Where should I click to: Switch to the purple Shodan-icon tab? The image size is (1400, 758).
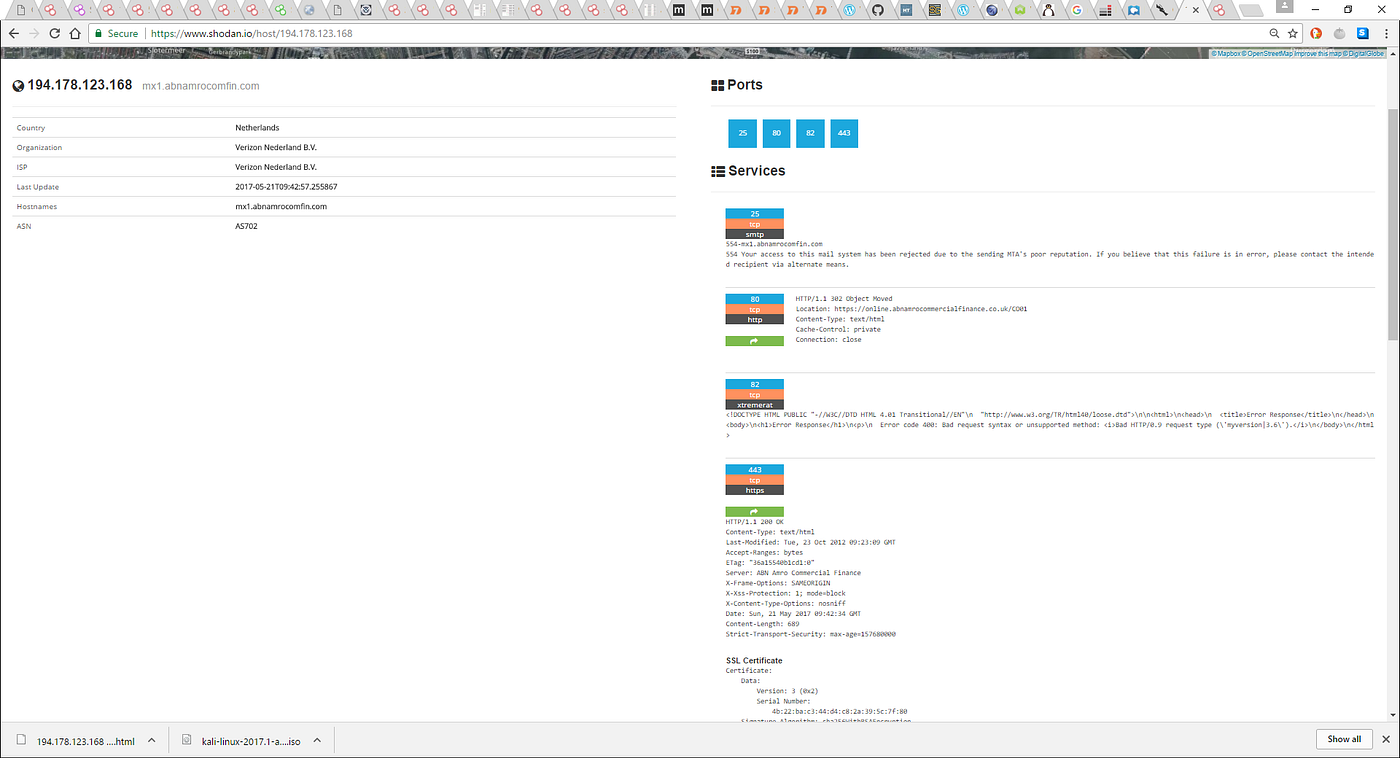pos(78,10)
